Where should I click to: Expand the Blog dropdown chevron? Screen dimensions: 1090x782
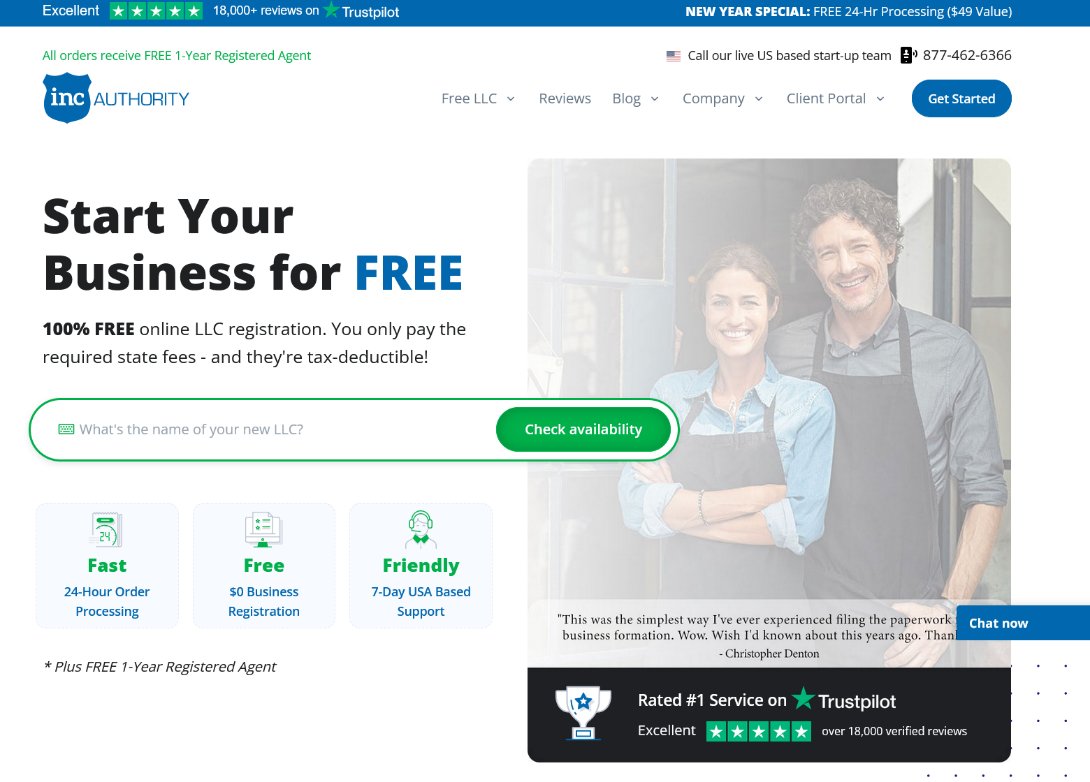tap(654, 99)
